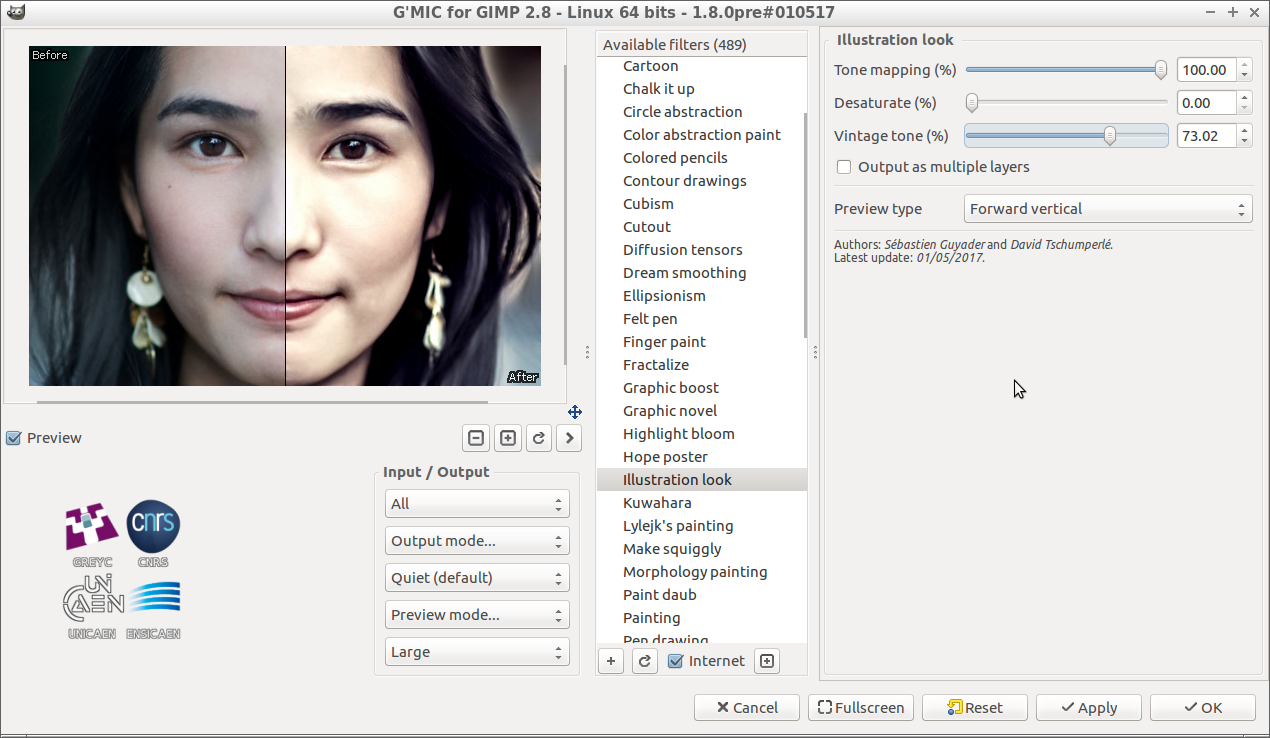Click the Reset button

point(975,708)
